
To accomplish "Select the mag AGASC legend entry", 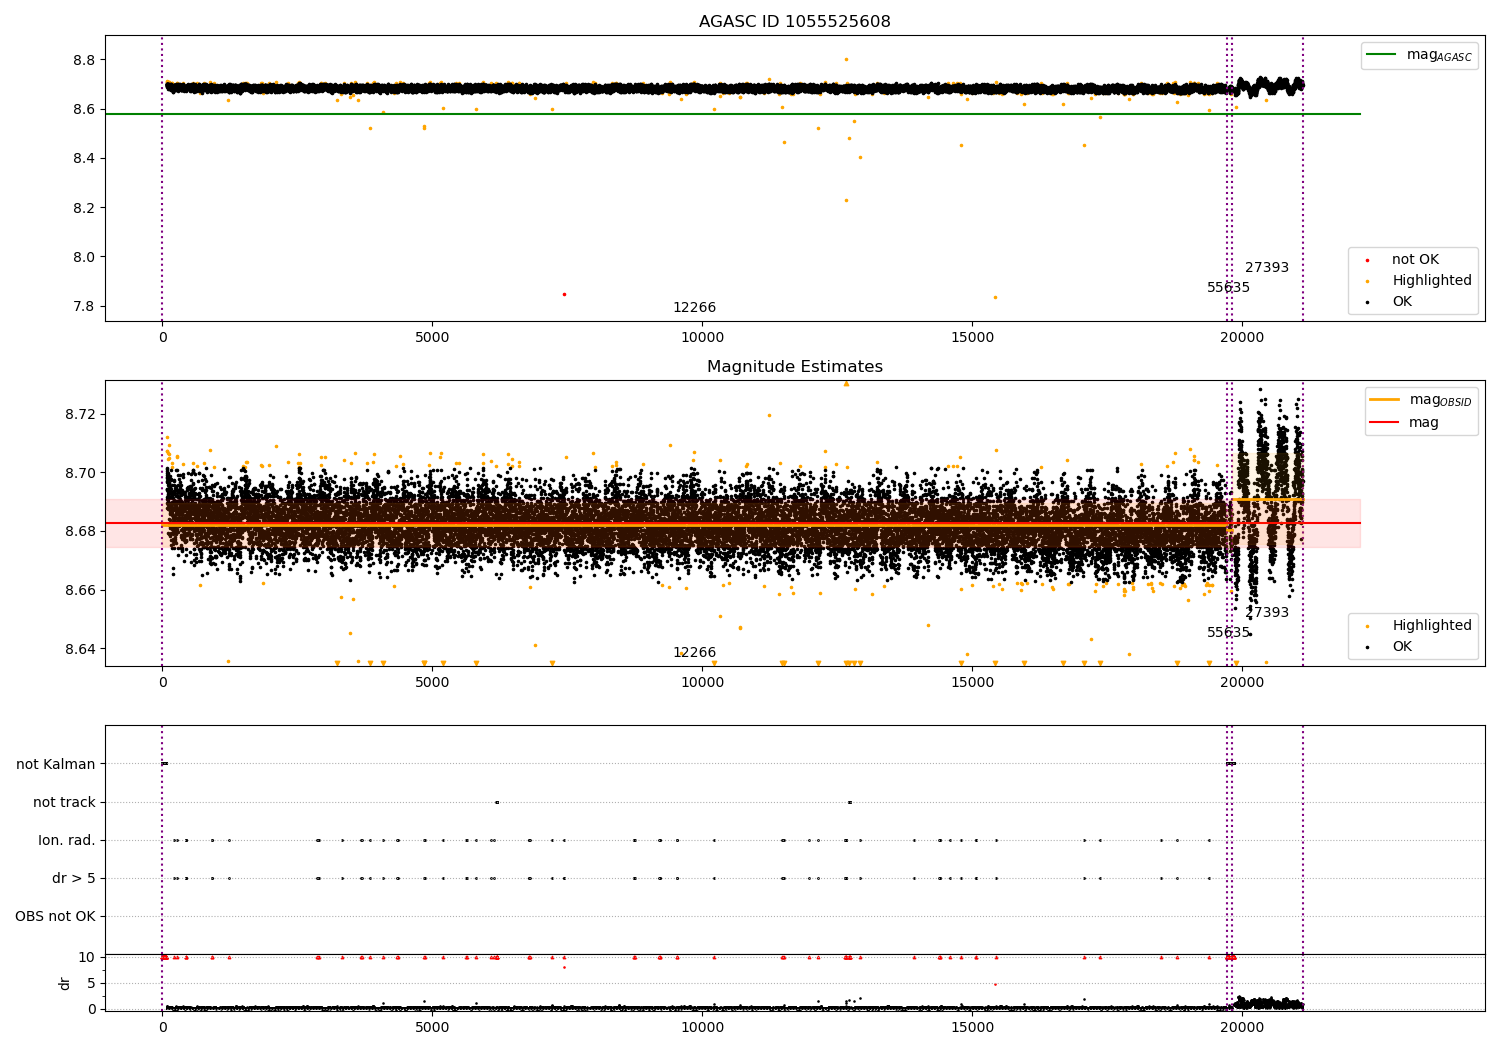I will (x=1419, y=55).
